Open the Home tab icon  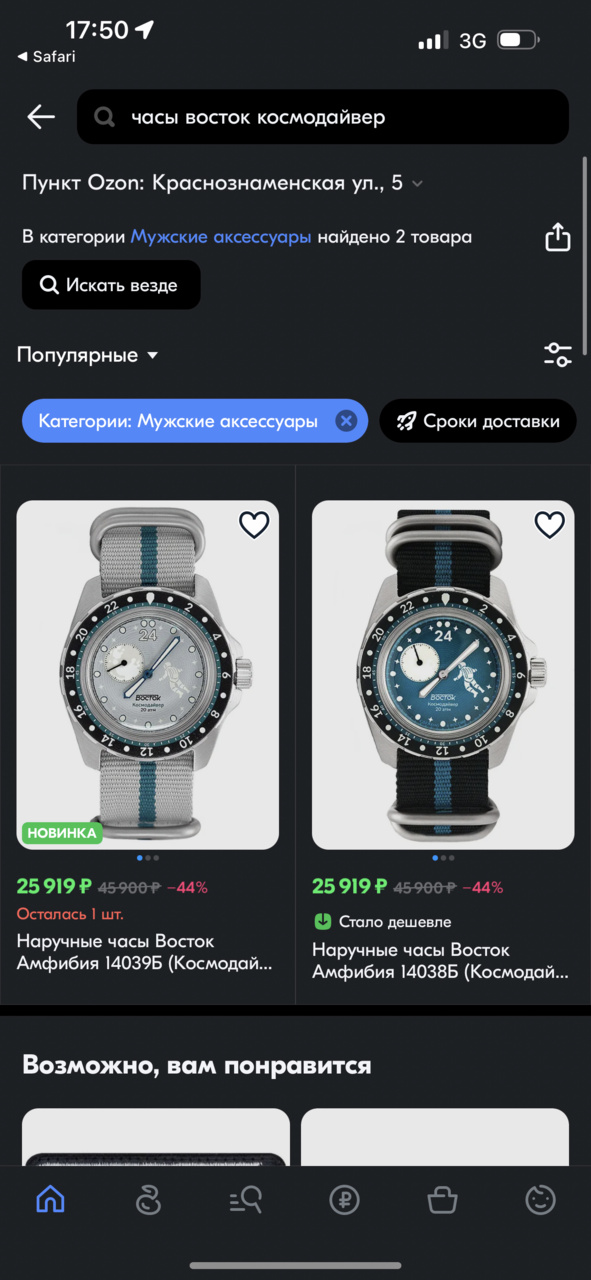coord(50,1199)
